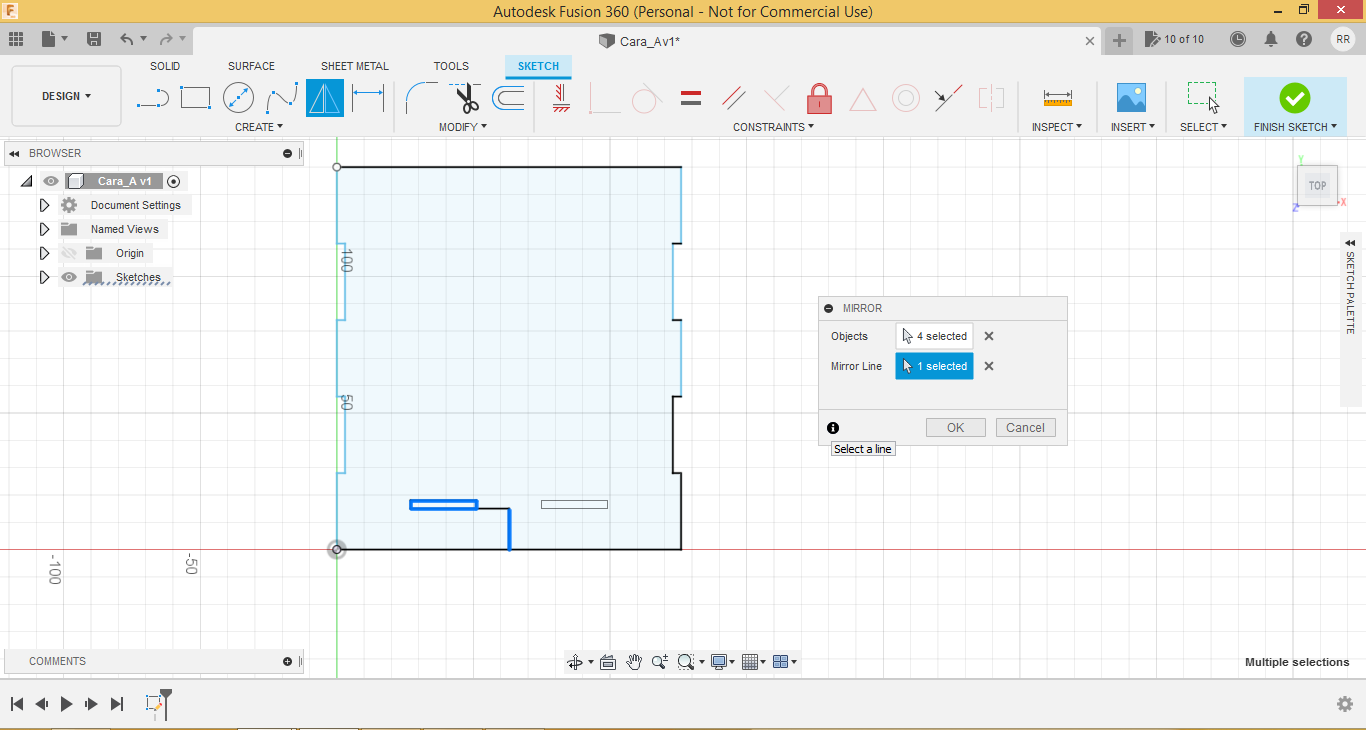Activate the Objects selector showing 4 selected
This screenshot has width=1366, height=730.
coord(935,336)
